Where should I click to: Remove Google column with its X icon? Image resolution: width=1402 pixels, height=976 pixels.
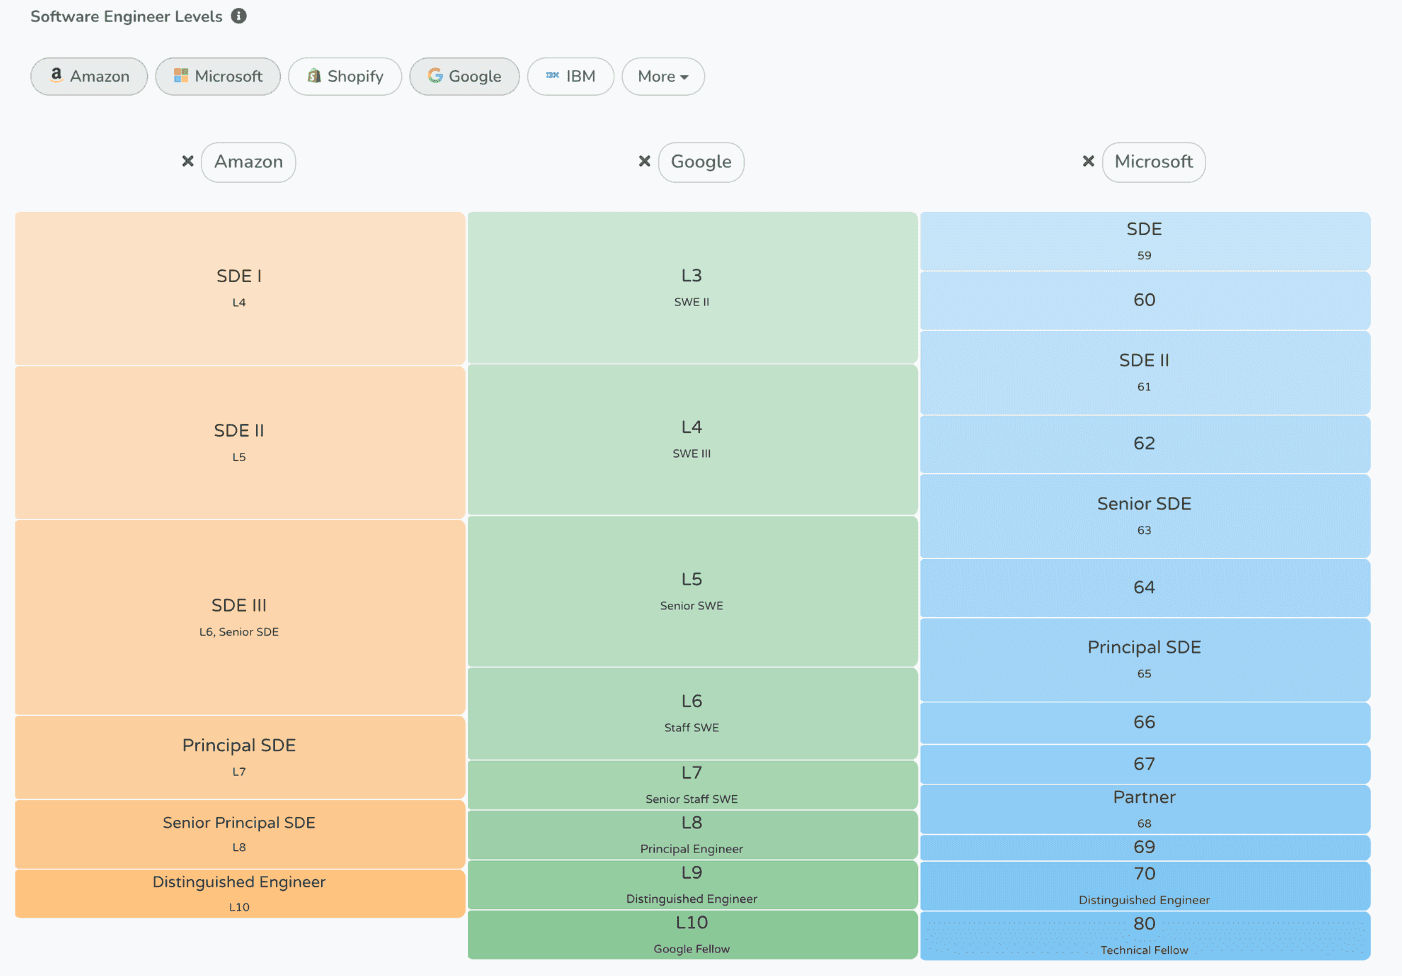pyautogui.click(x=644, y=161)
